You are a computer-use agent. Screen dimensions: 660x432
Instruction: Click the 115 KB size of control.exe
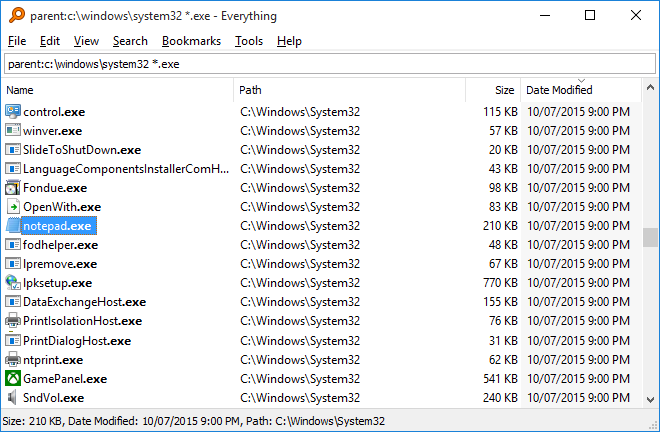click(500, 112)
